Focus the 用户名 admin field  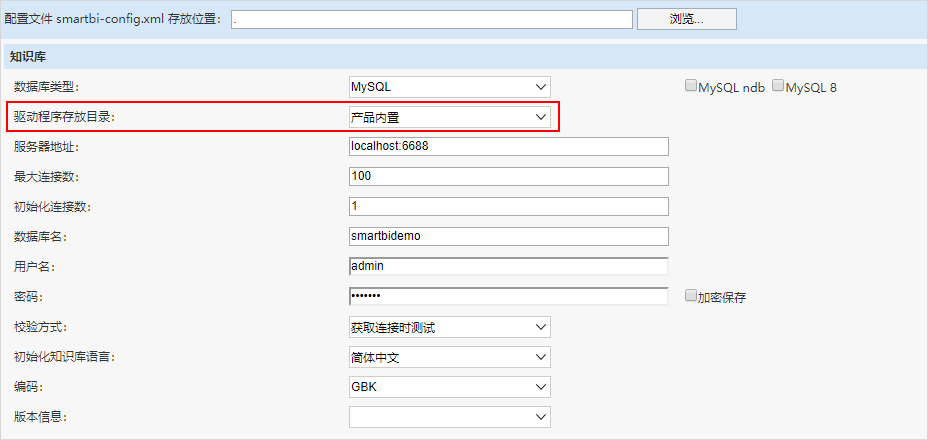(x=509, y=266)
